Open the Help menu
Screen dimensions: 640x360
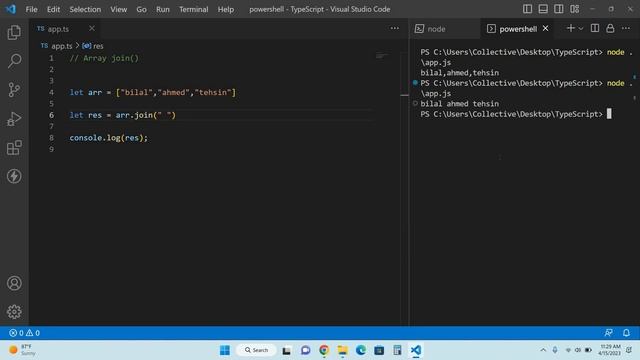coord(226,9)
